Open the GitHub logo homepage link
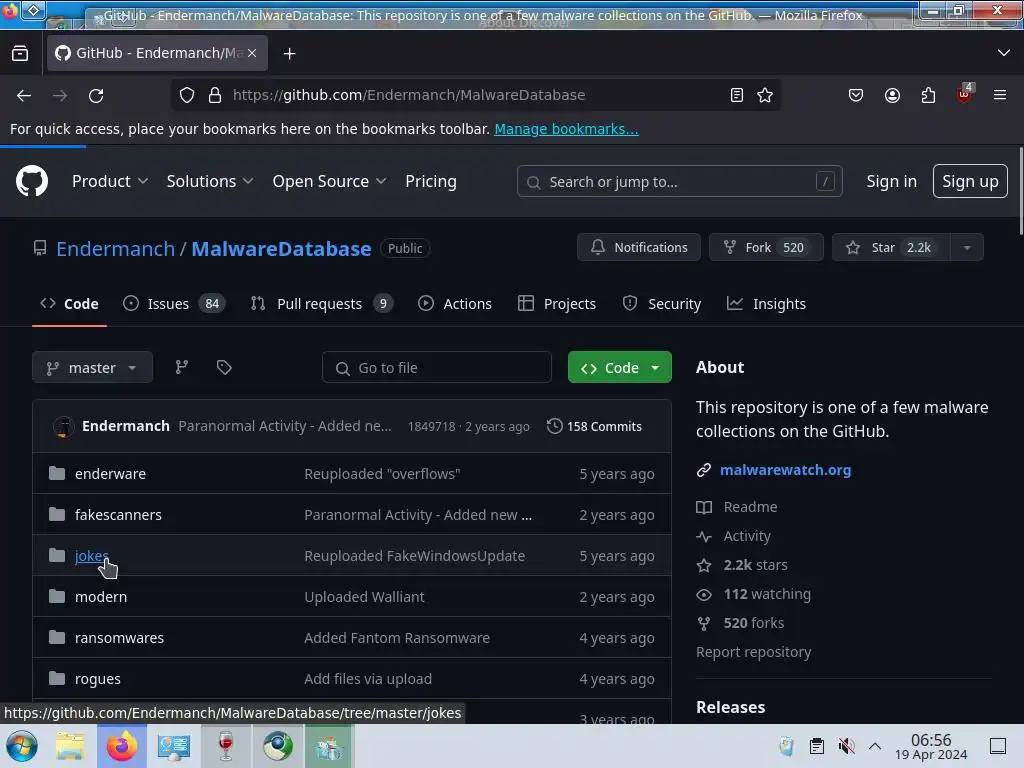 [32, 181]
